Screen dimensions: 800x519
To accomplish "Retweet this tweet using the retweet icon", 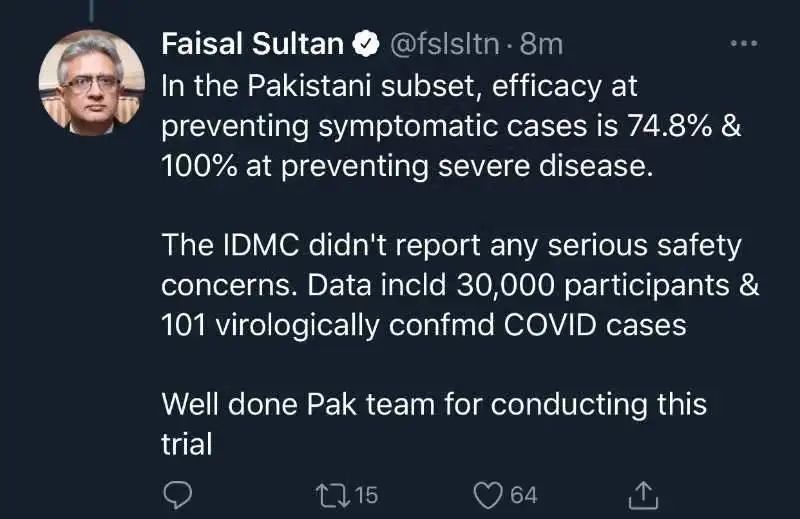I will pos(328,494).
